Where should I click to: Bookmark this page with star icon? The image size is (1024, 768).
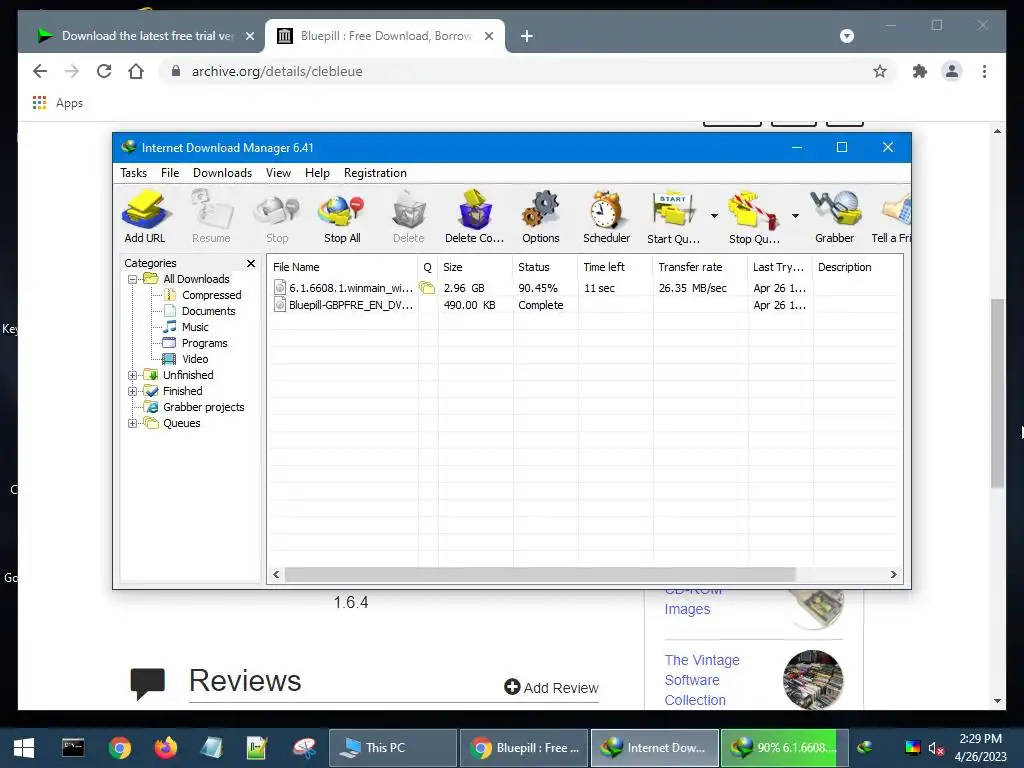880,71
